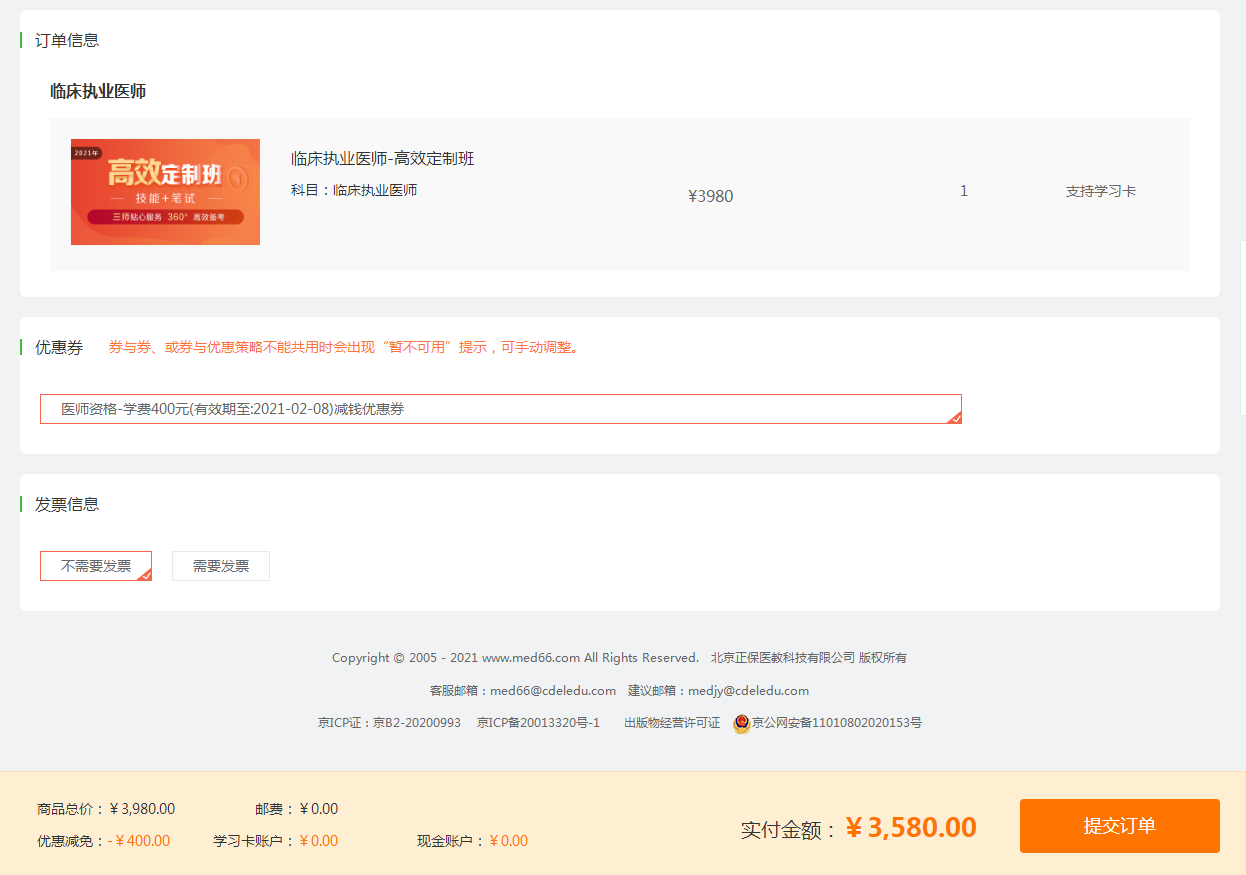This screenshot has height=875, width=1246.
Task: Open the 高效定制班 course thumbnail
Action: pyautogui.click(x=165, y=192)
